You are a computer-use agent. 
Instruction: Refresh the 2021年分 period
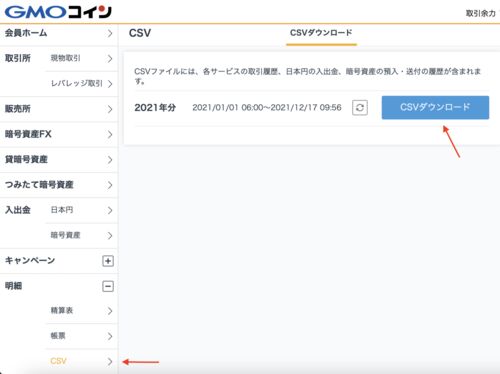pyautogui.click(x=360, y=108)
